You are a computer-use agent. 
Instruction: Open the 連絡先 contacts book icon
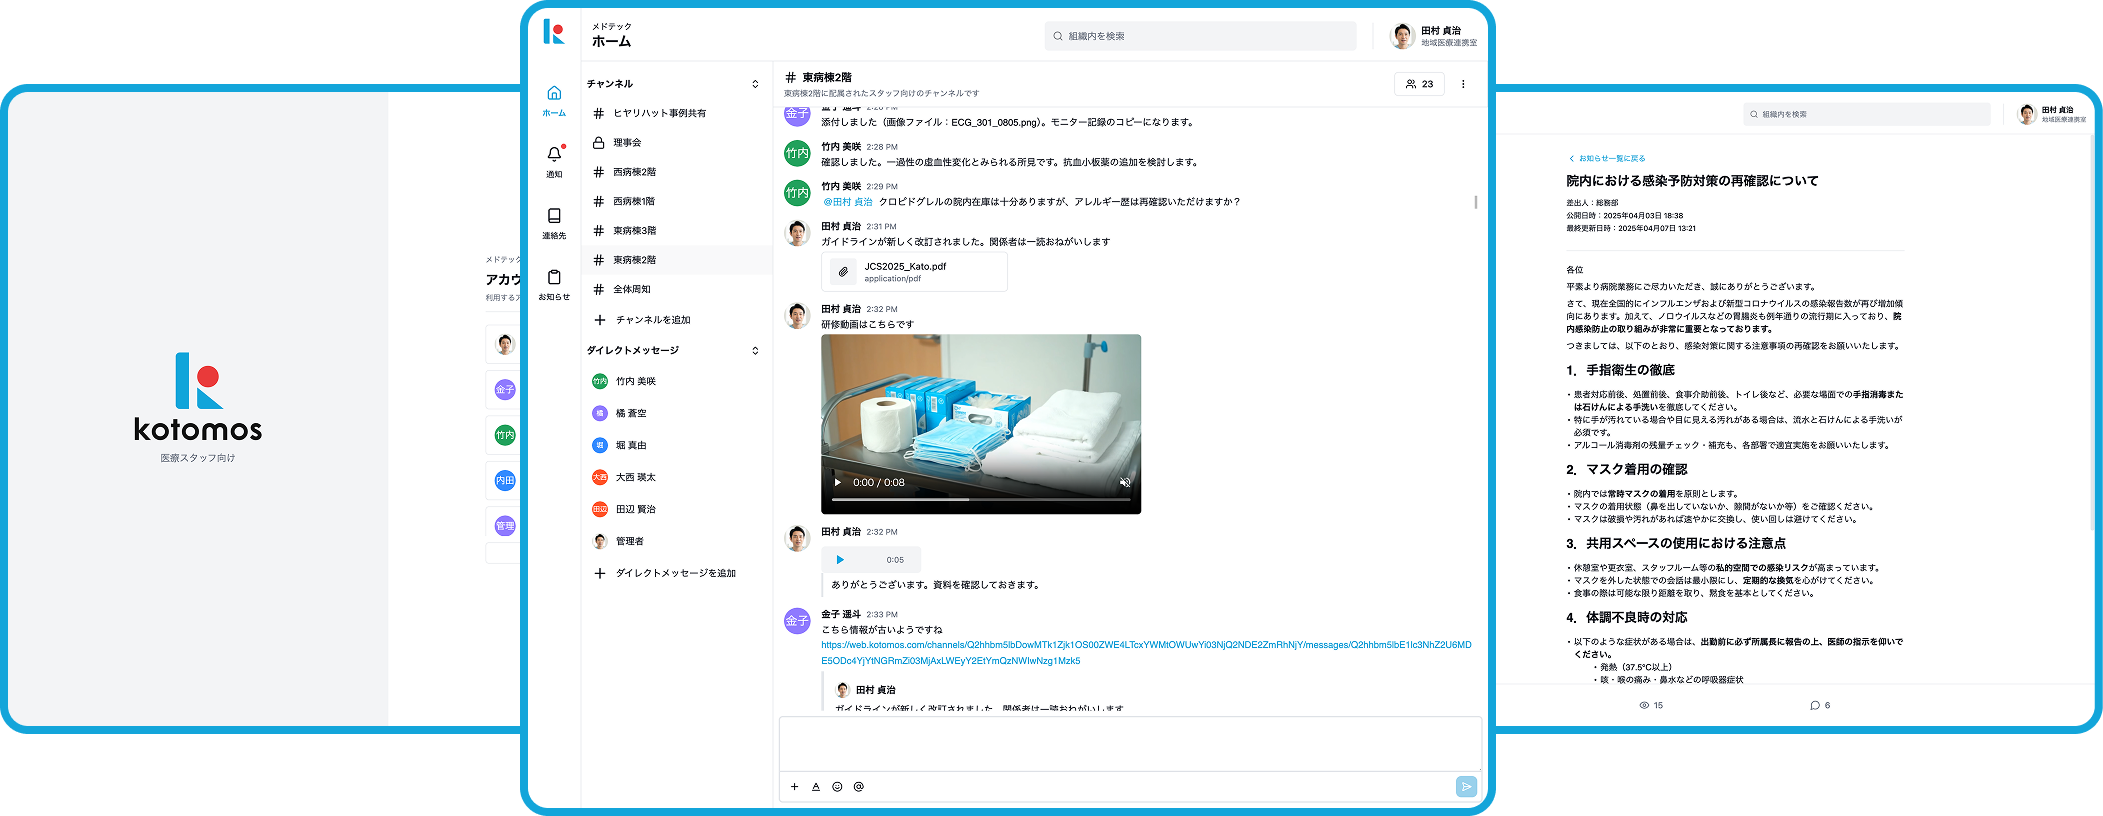click(x=554, y=216)
